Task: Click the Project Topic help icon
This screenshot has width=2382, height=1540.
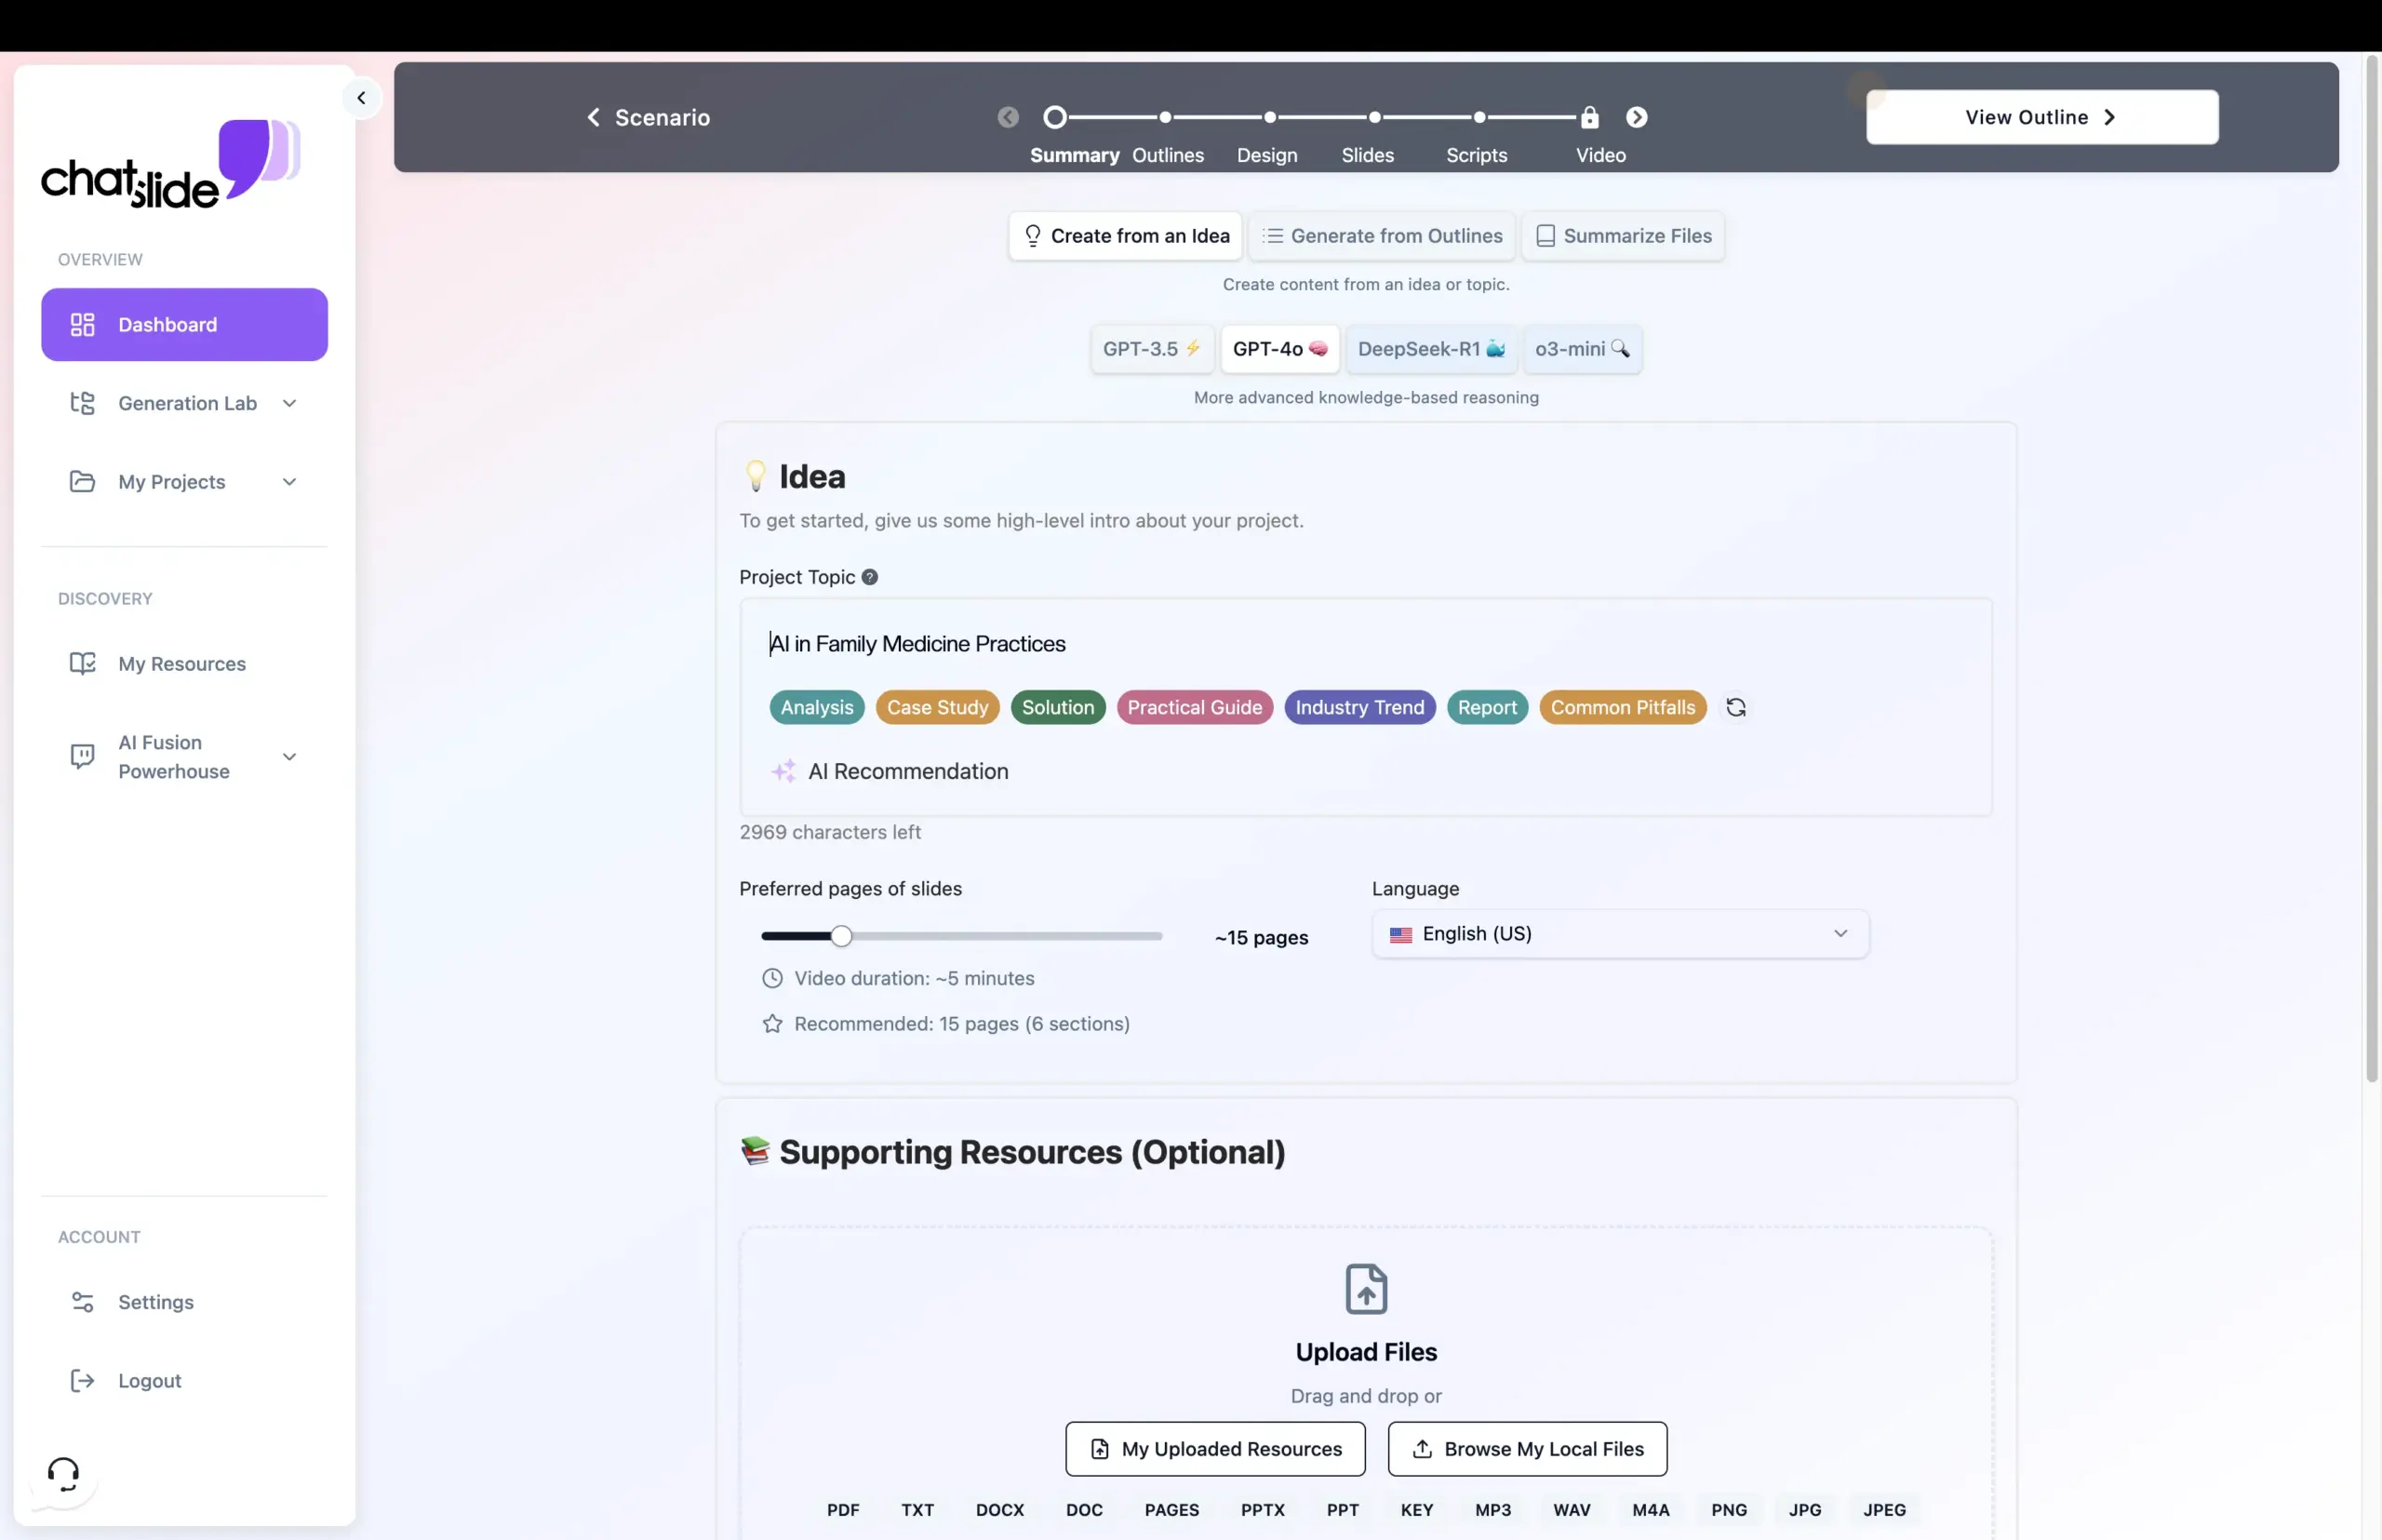Action: 870,577
